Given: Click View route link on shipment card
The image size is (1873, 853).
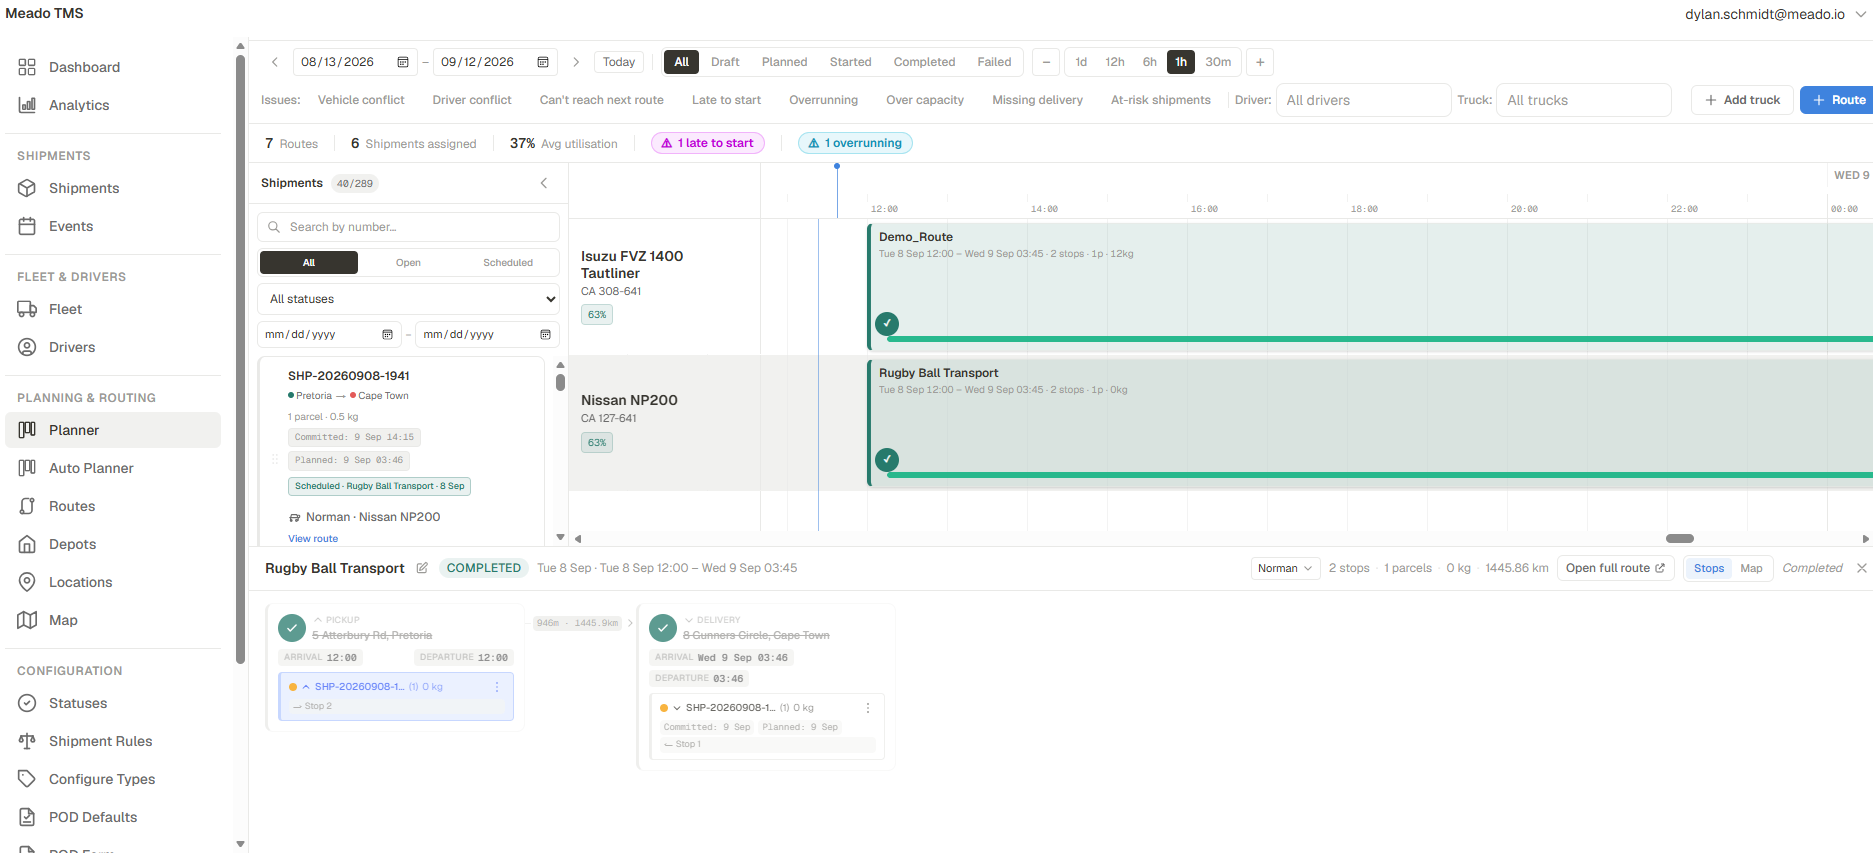Looking at the screenshot, I should (x=313, y=539).
